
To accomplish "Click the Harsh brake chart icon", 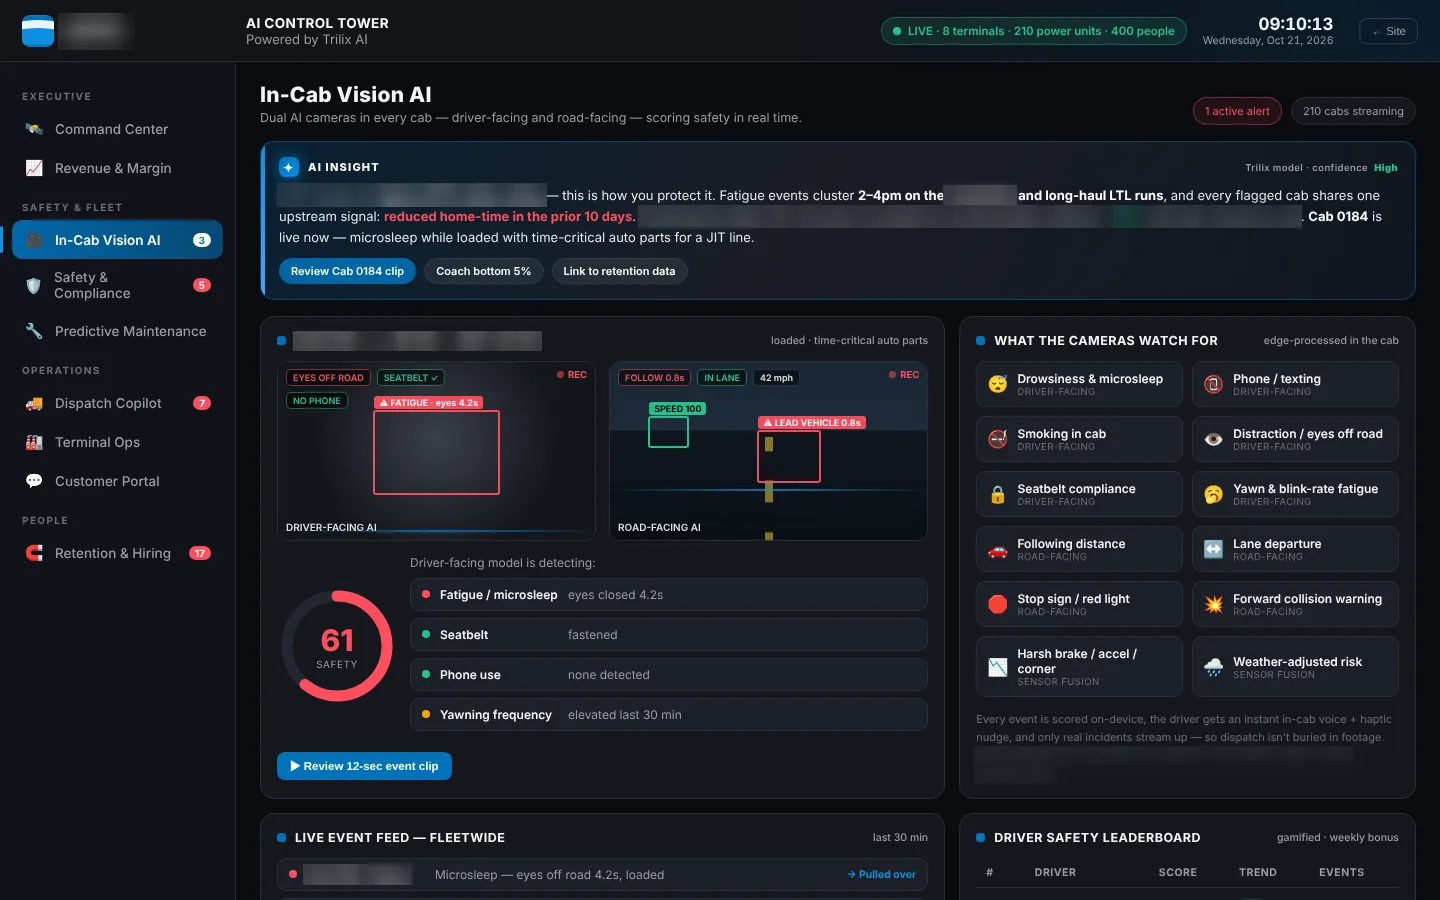I will pyautogui.click(x=998, y=667).
